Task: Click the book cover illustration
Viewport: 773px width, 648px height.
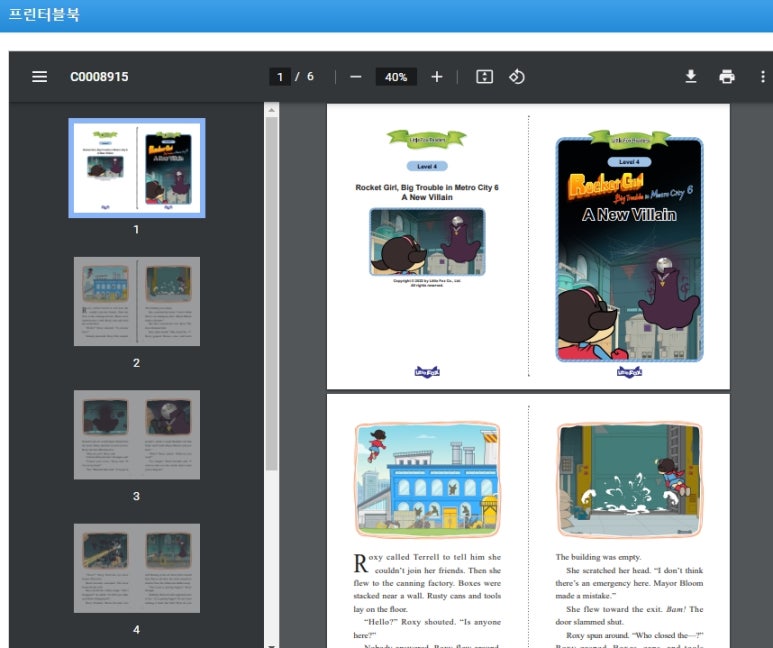Action: pos(630,250)
